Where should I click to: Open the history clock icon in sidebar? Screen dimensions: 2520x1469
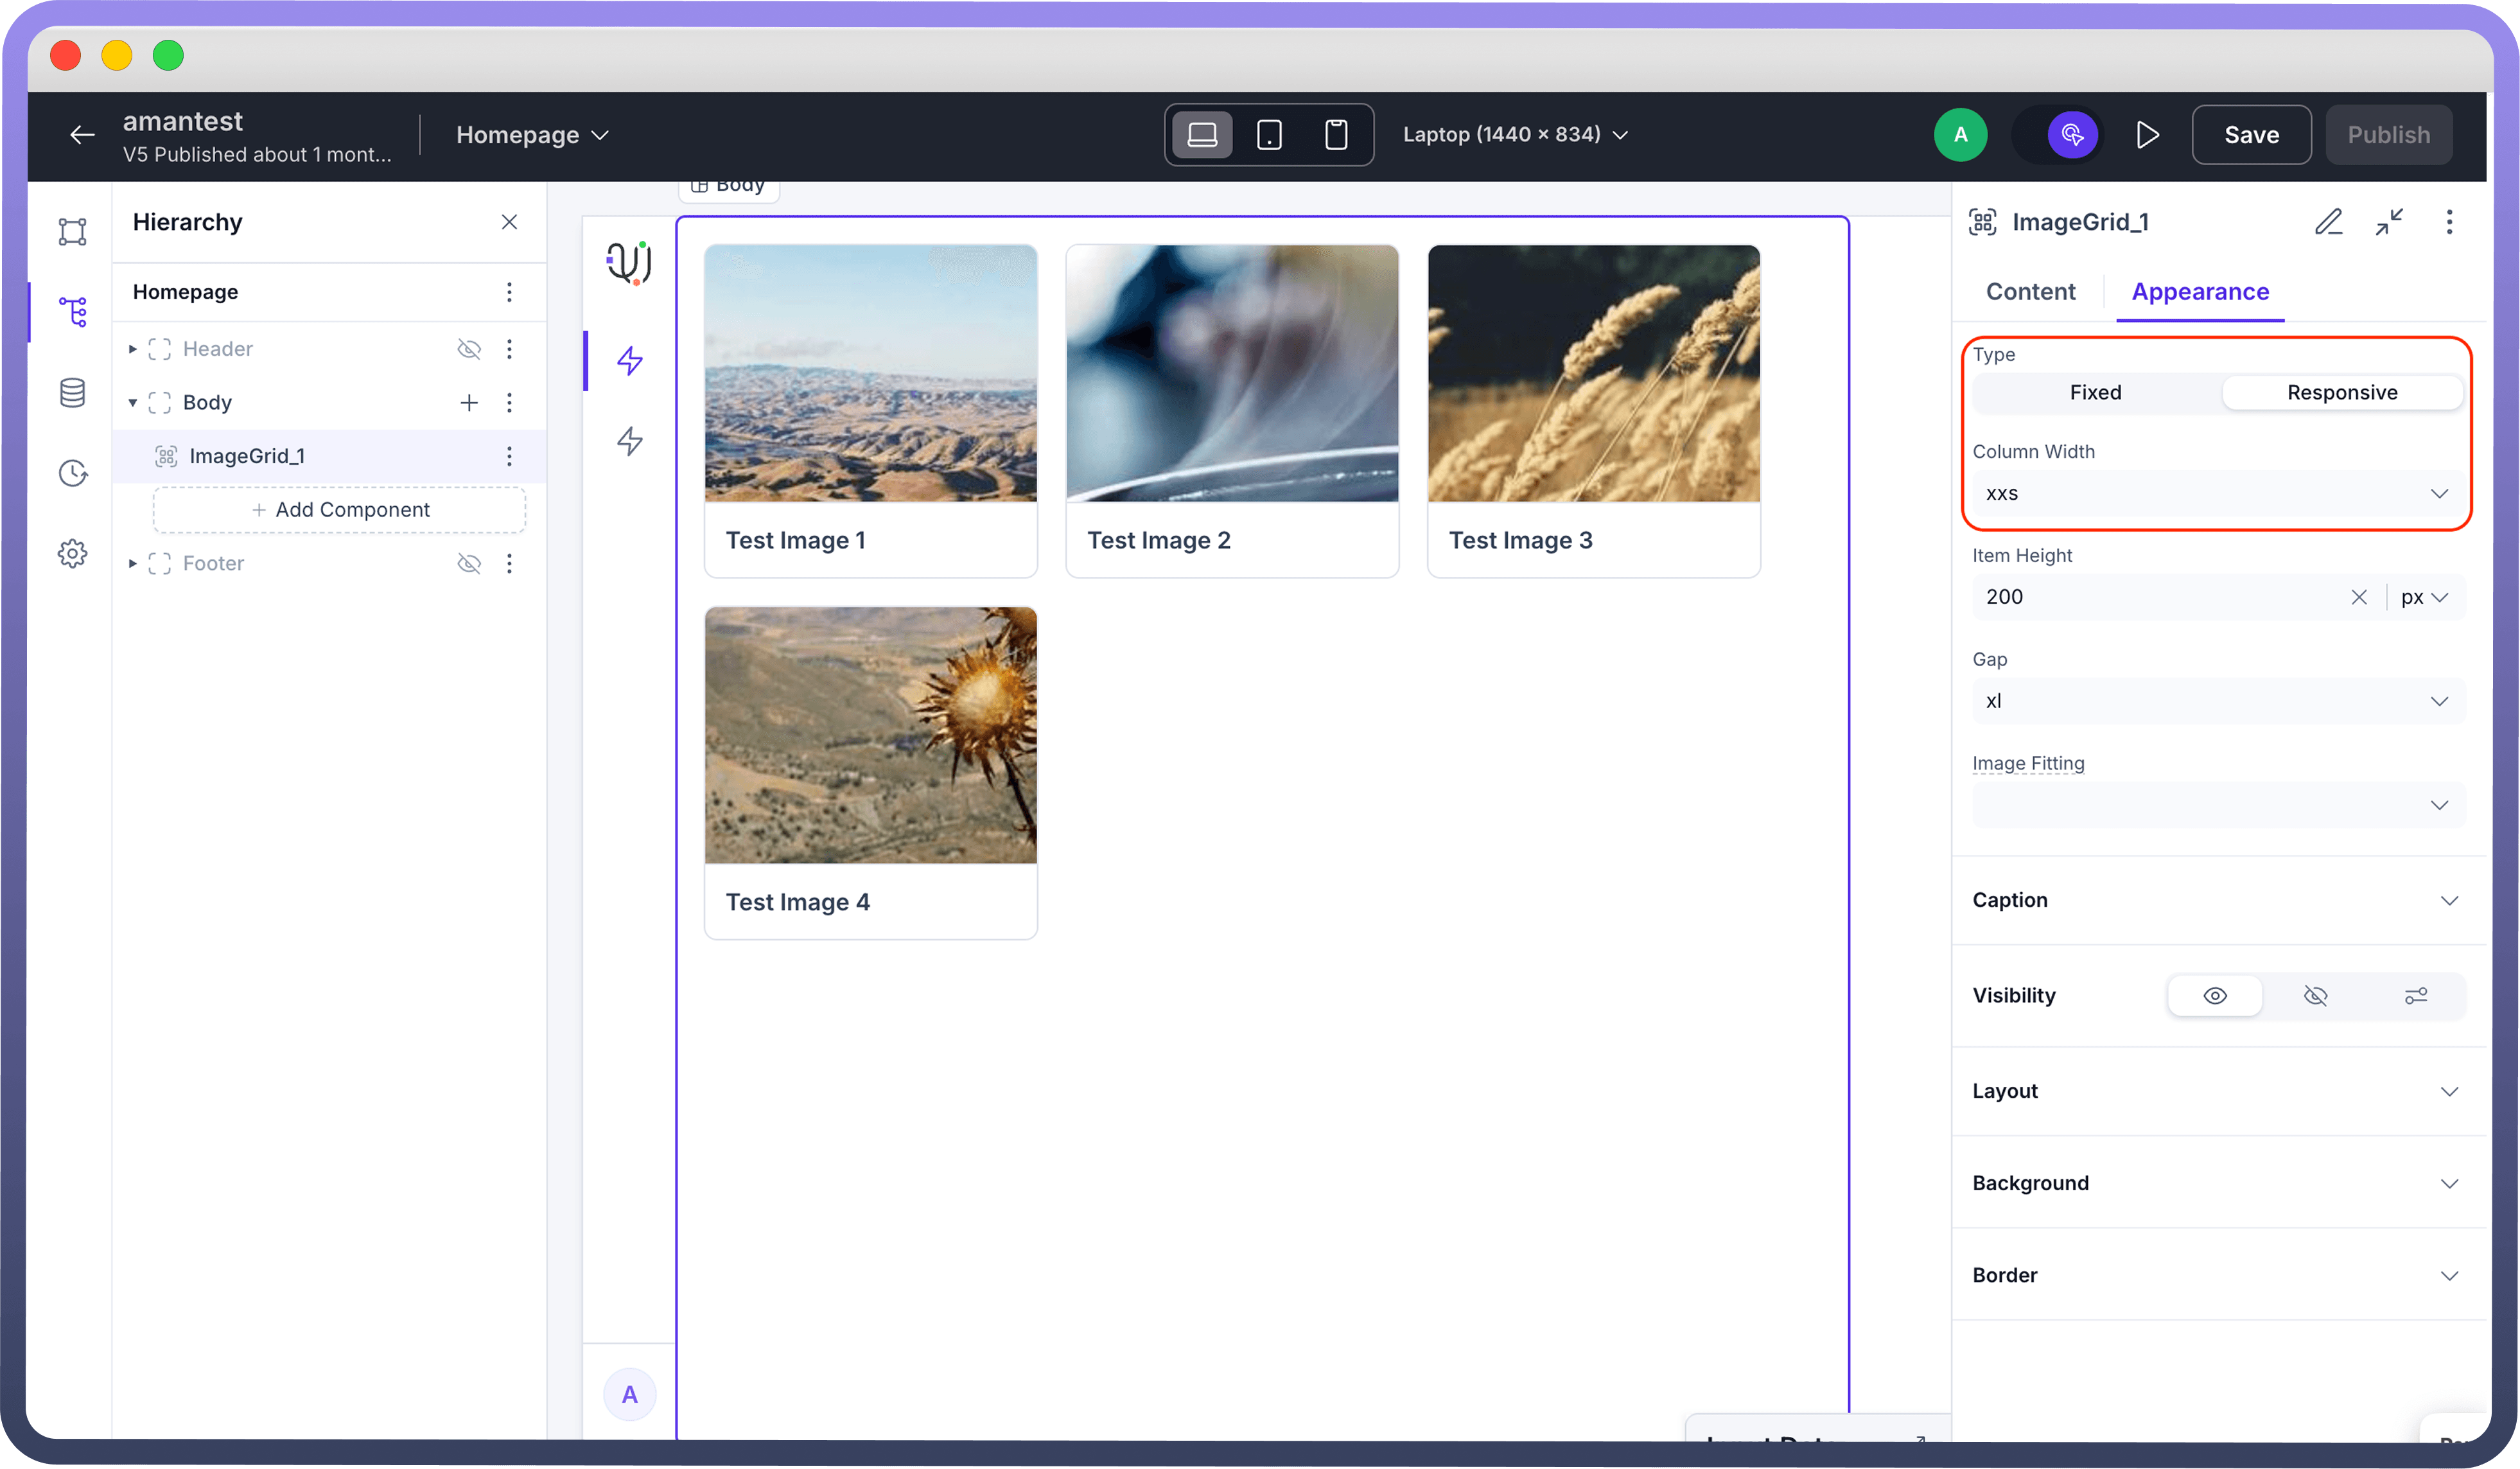[72, 473]
